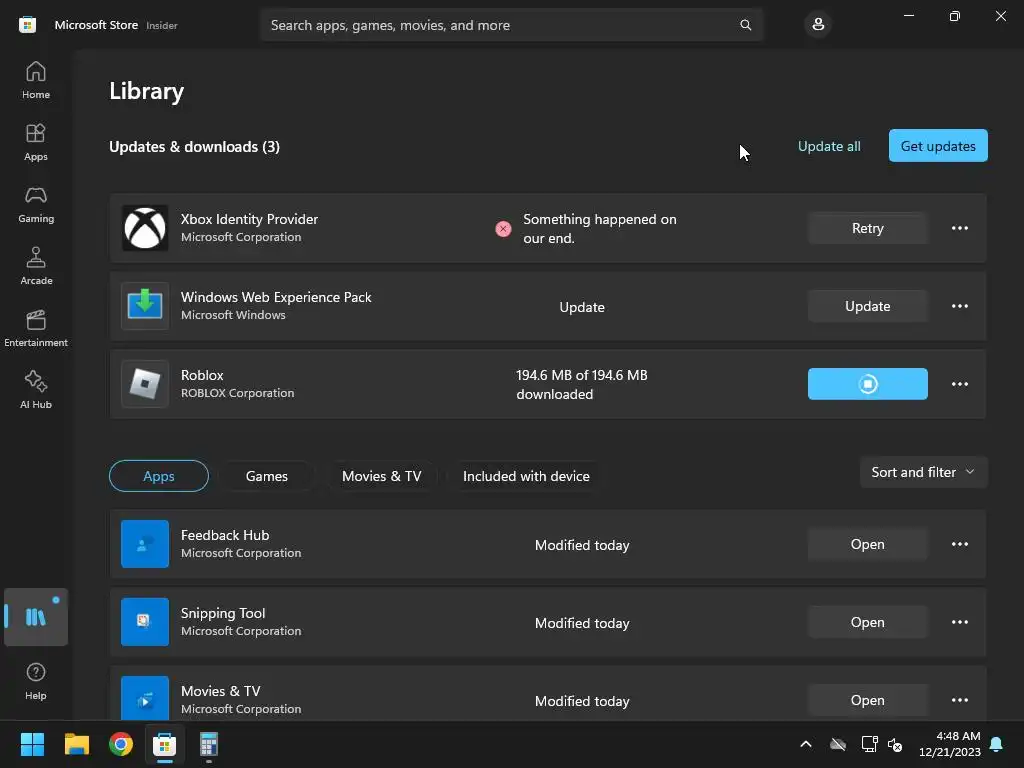The height and width of the screenshot is (768, 1024).
Task: Open Help in the sidebar
Action: [35, 681]
